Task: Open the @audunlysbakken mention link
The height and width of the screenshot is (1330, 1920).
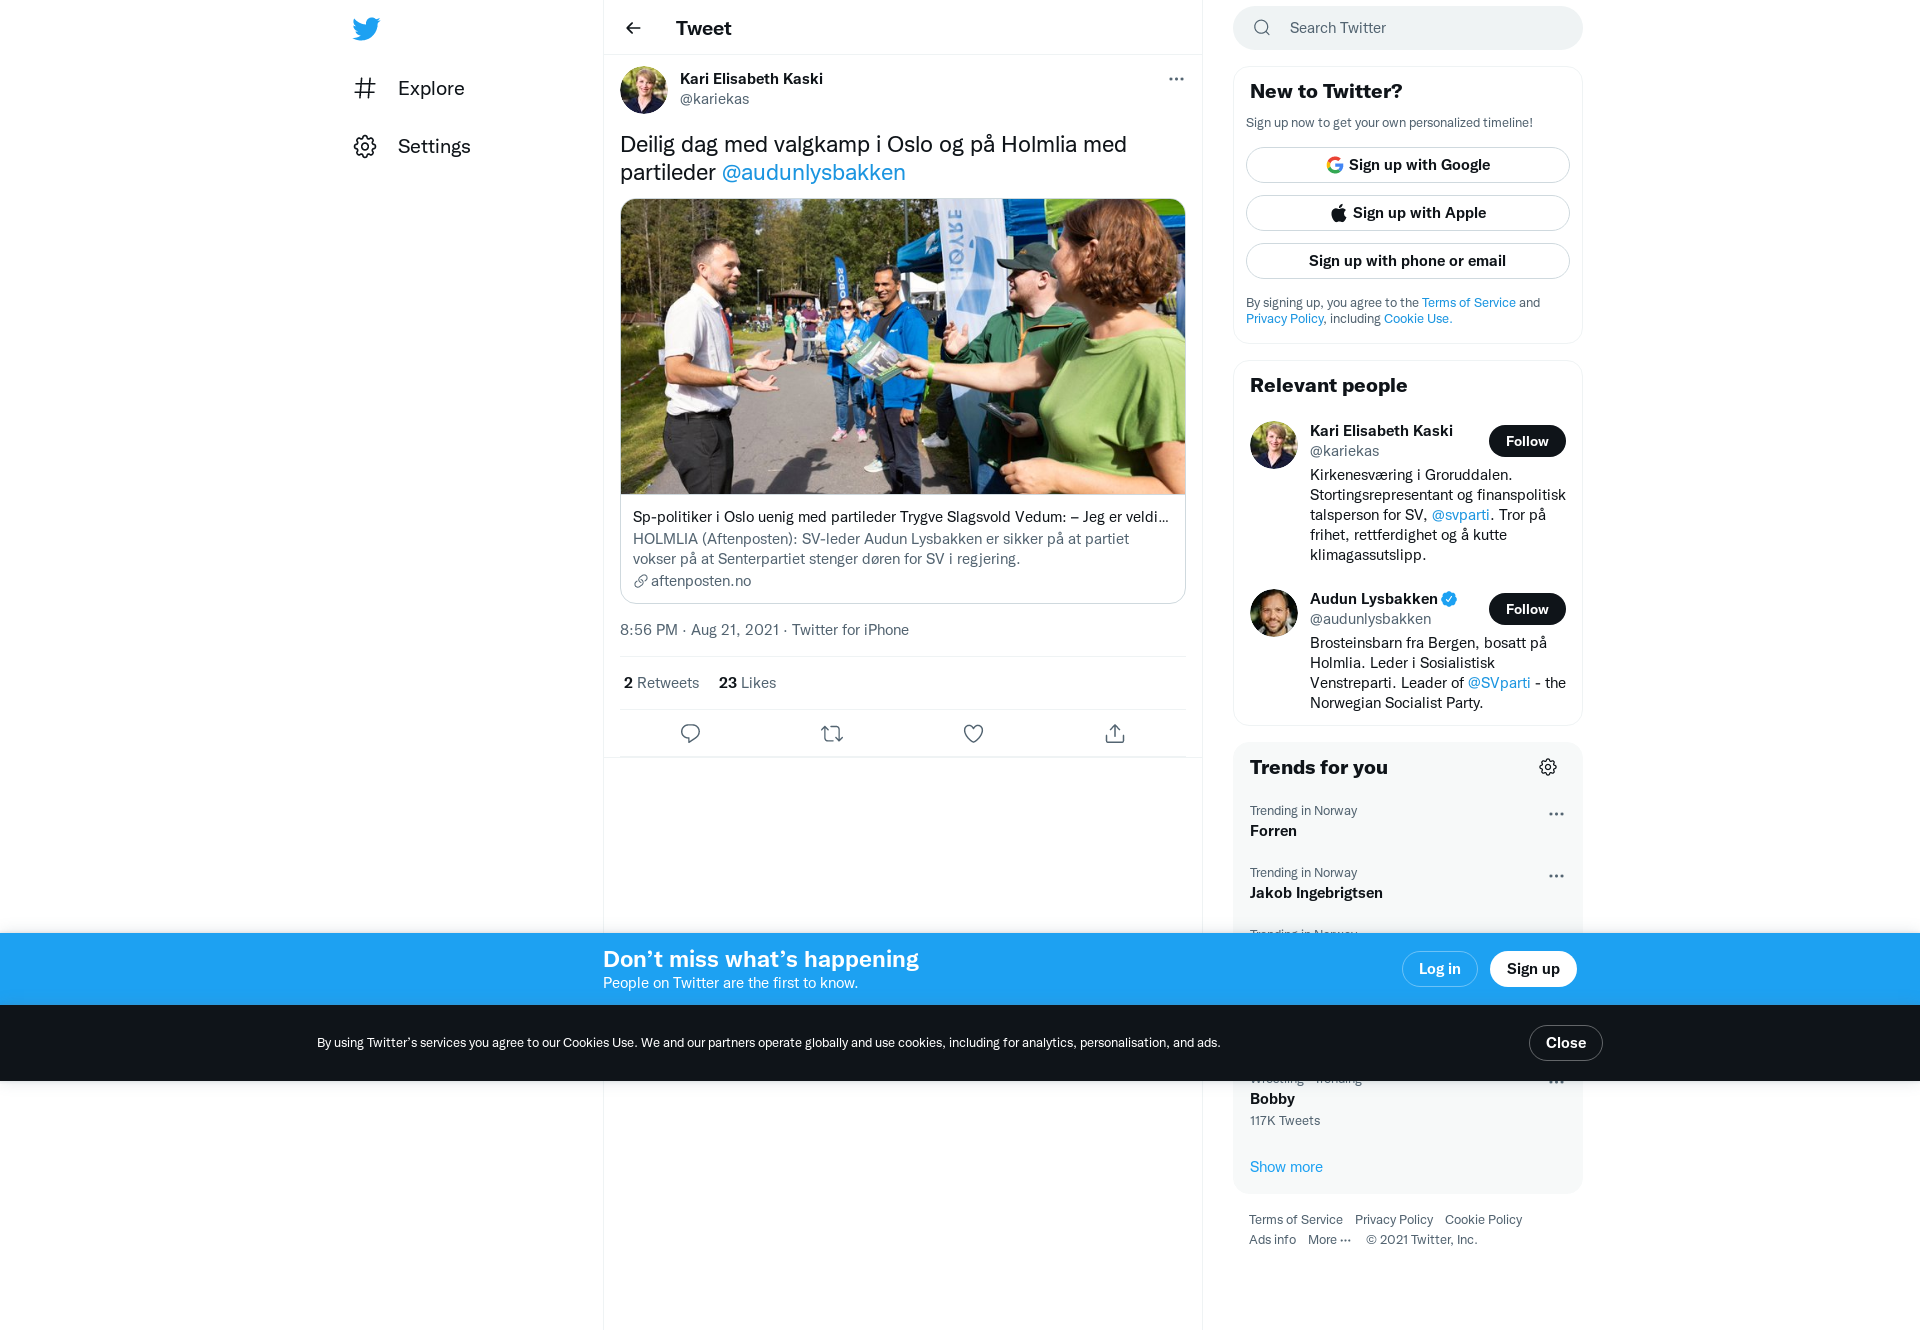Action: coord(814,172)
